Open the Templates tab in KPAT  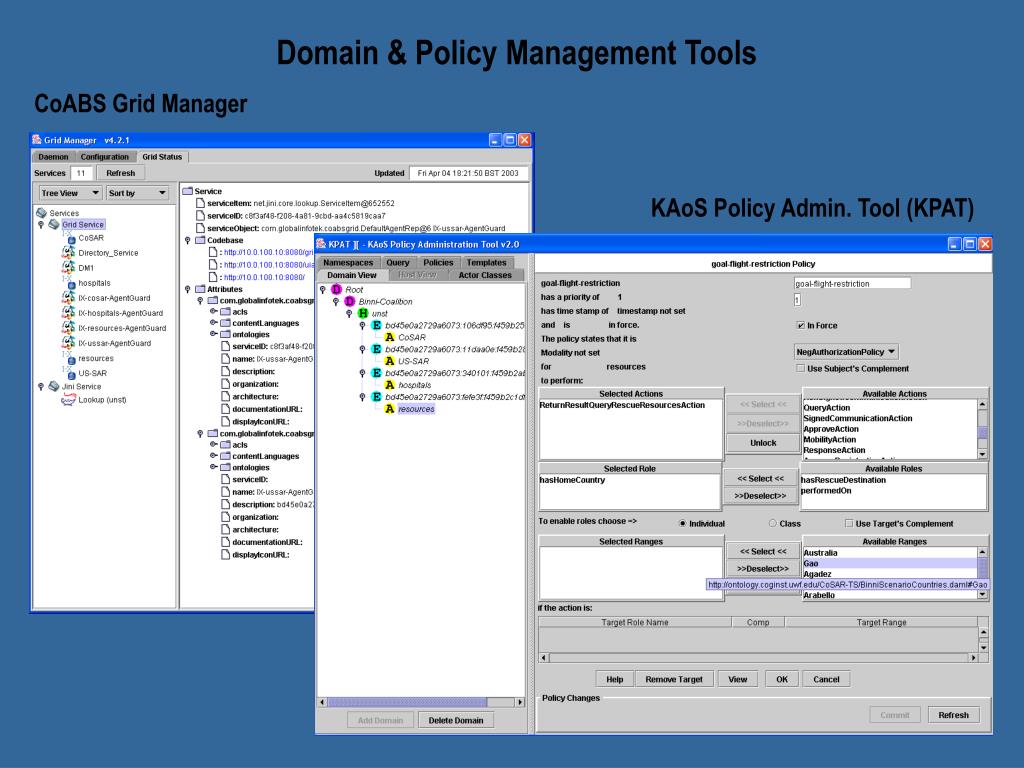(x=487, y=263)
